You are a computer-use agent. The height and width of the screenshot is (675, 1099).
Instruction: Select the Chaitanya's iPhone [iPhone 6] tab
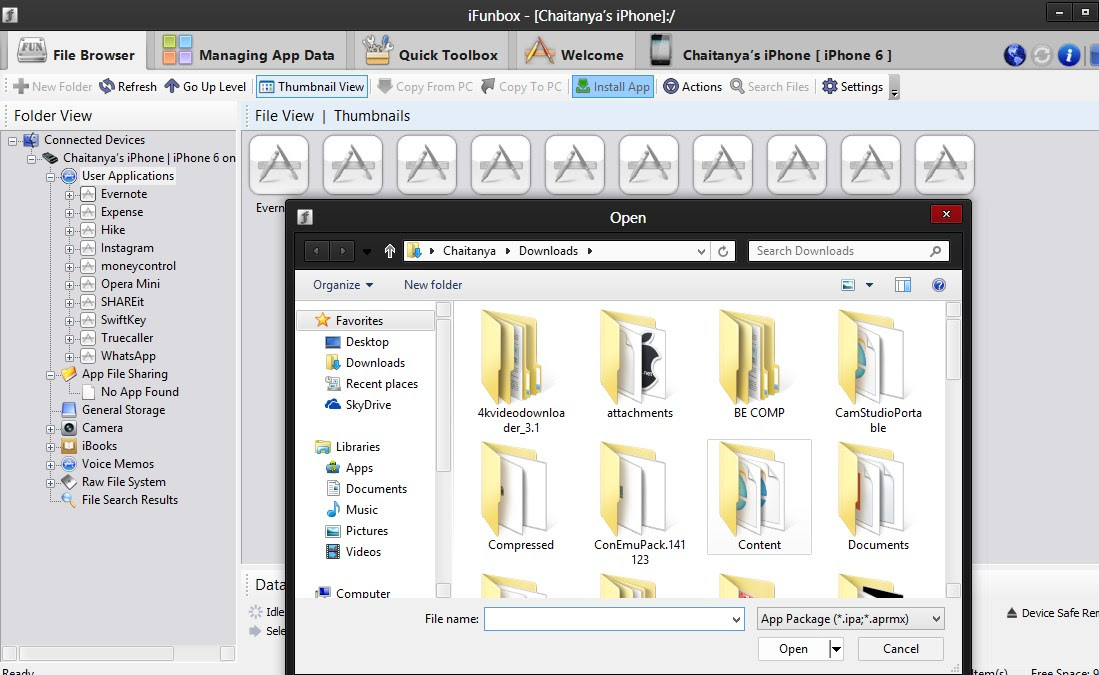click(x=770, y=53)
